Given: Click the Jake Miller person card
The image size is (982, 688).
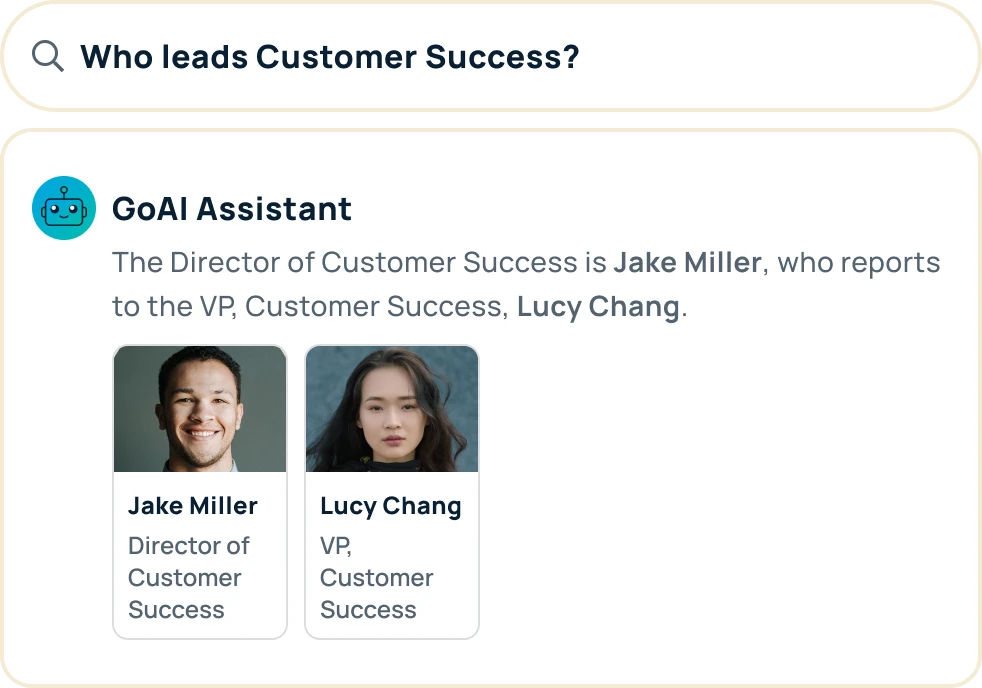Looking at the screenshot, I should coord(200,492).
